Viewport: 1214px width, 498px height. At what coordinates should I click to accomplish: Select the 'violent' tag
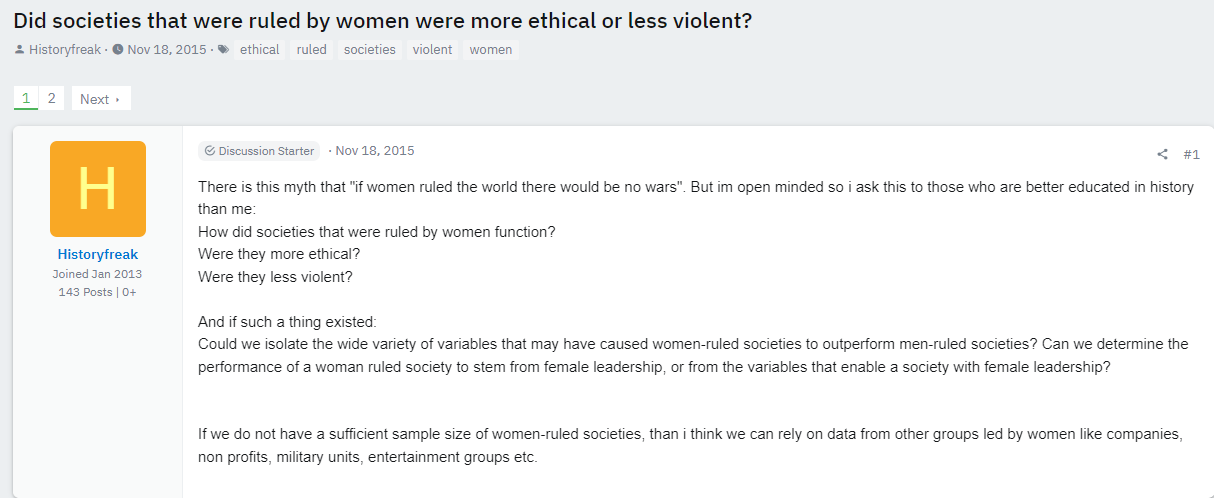[432, 49]
